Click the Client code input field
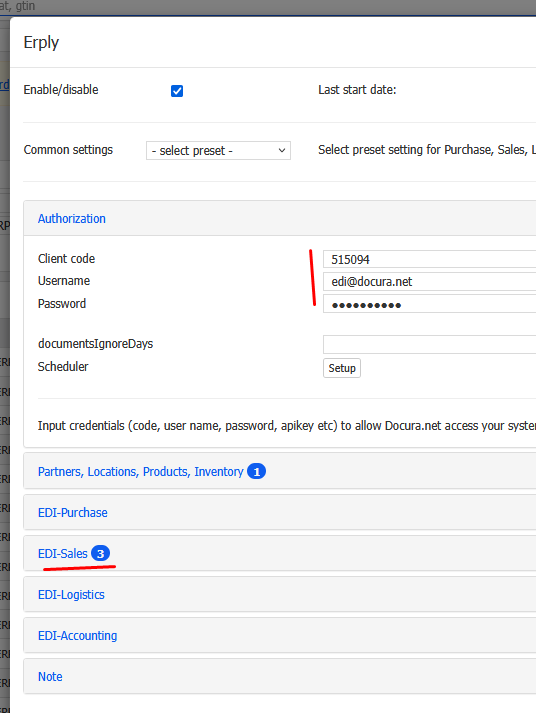Viewport: 536px width, 713px height. tap(429, 259)
